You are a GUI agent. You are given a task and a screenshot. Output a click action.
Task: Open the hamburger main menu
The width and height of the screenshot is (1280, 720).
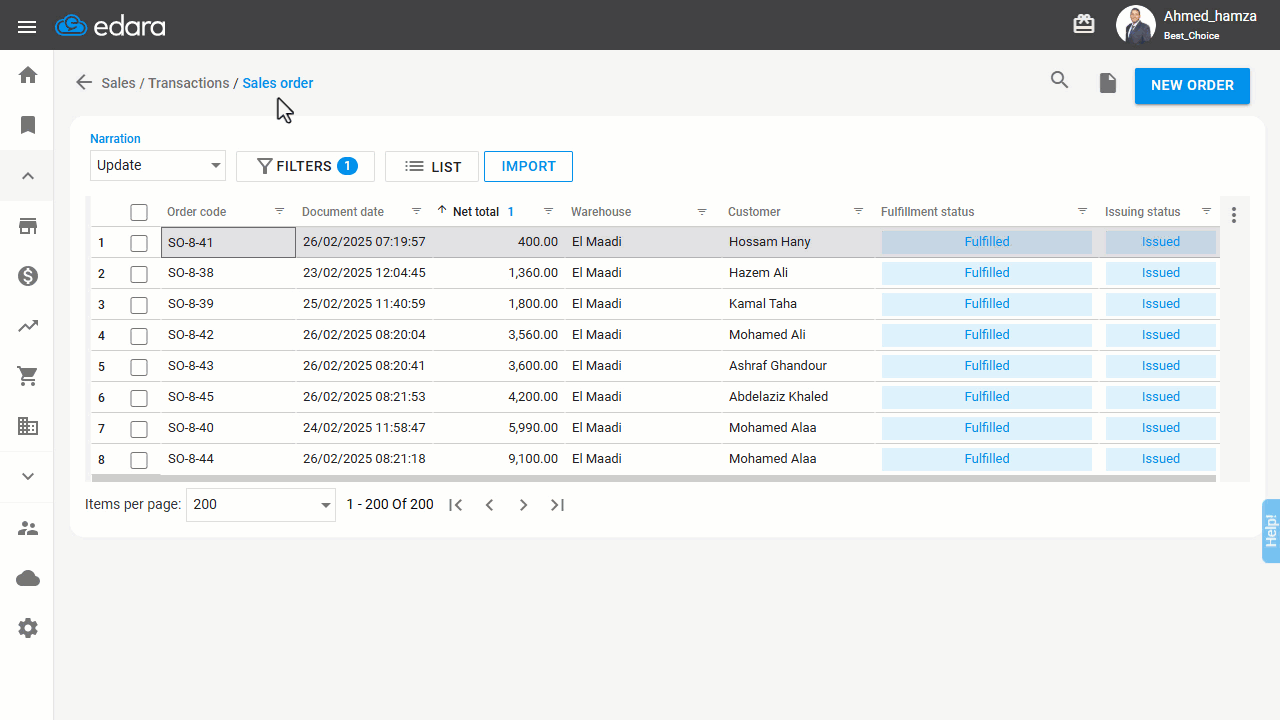point(27,27)
